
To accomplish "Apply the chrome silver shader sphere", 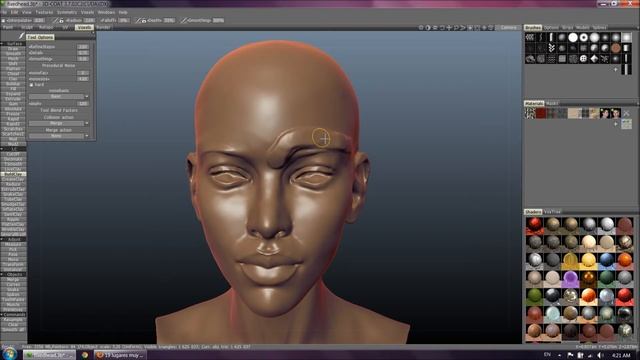I will (534, 260).
